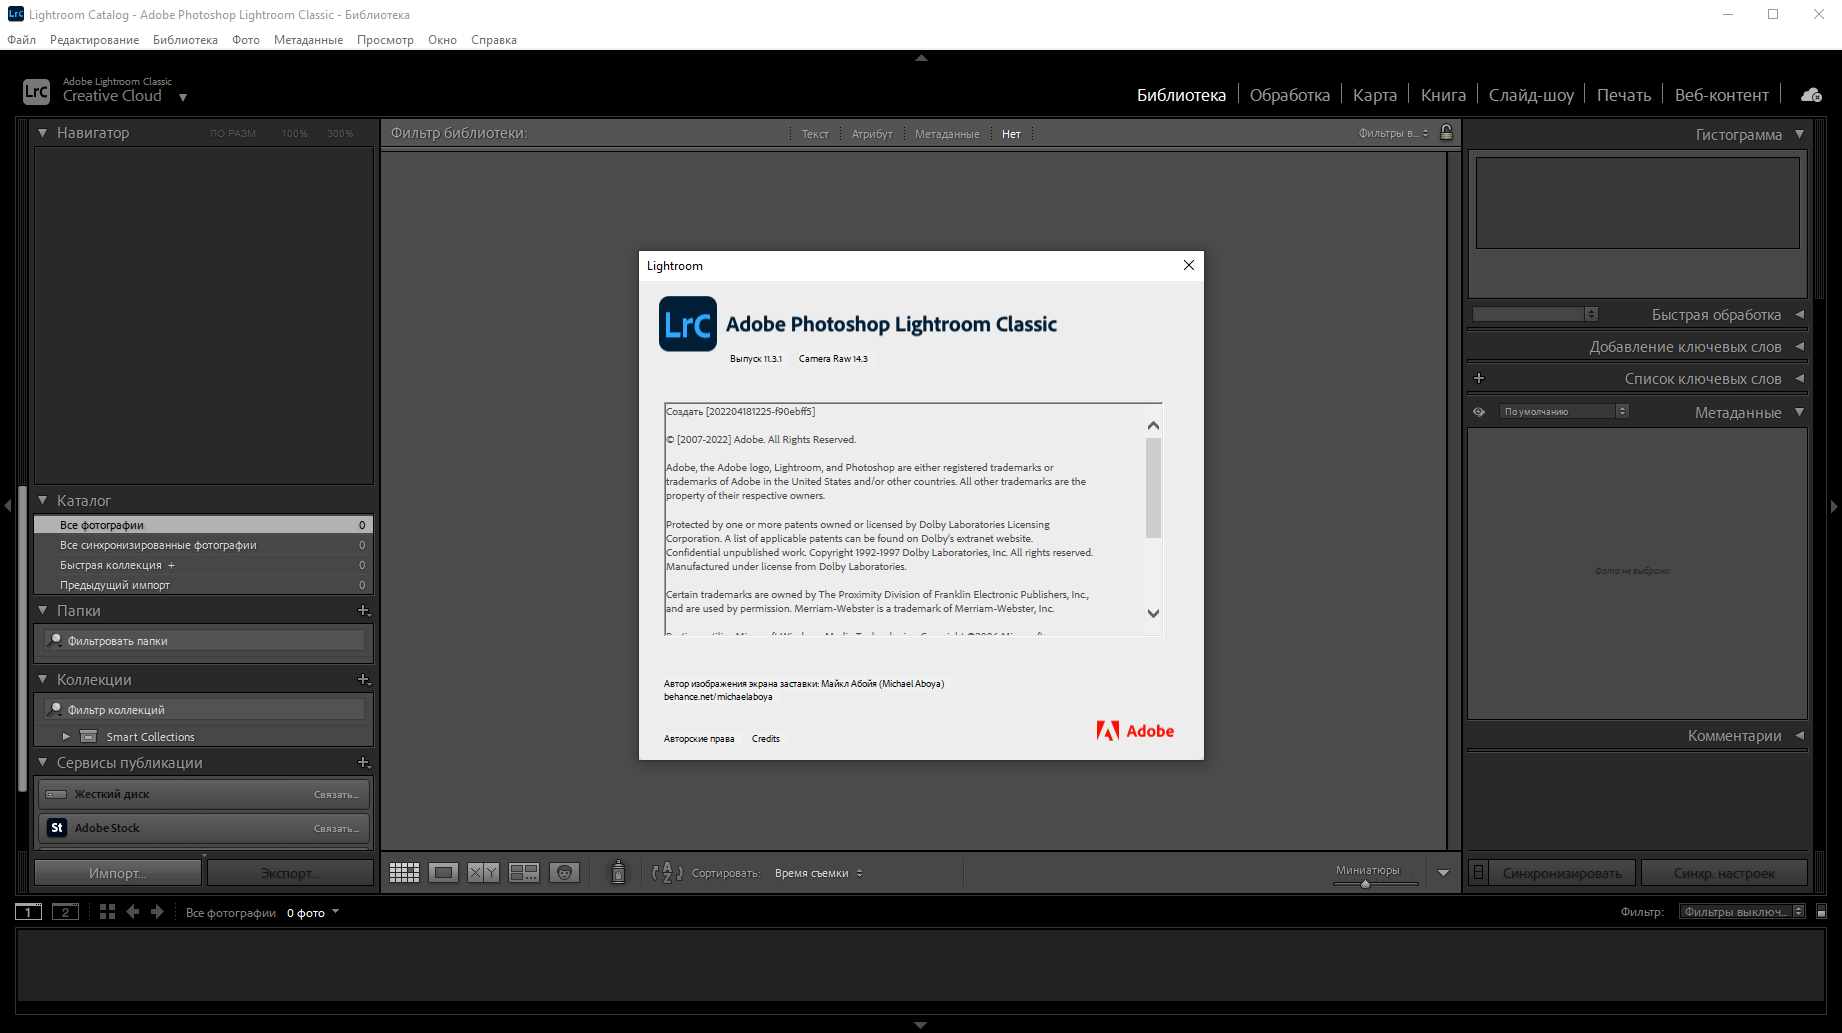Toggle the library filter lock icon
The image size is (1842, 1033).
coord(1446,132)
